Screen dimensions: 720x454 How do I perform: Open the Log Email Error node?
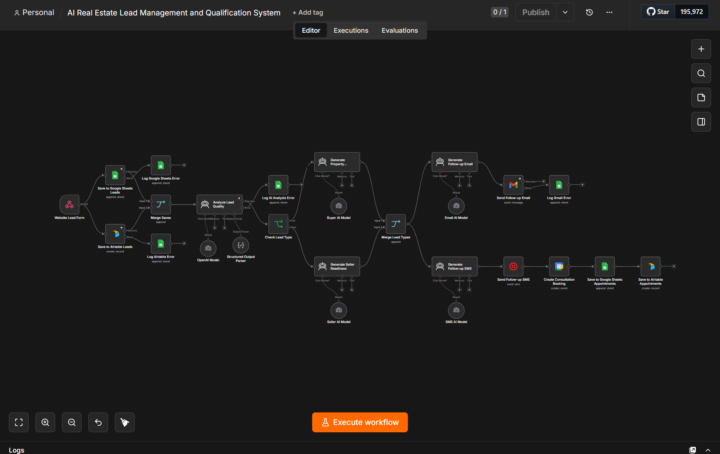[x=559, y=185]
